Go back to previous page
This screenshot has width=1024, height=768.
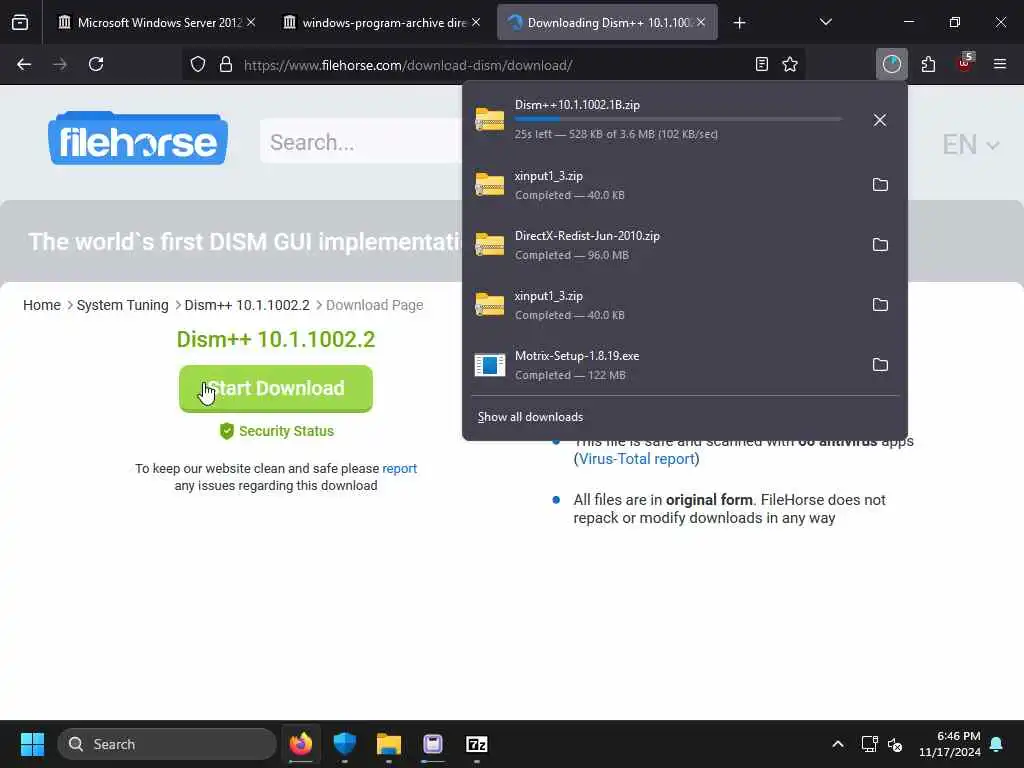[24, 64]
